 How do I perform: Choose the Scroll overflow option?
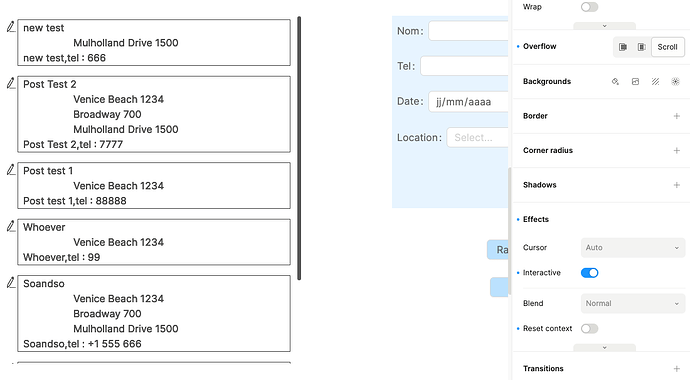[x=667, y=47]
